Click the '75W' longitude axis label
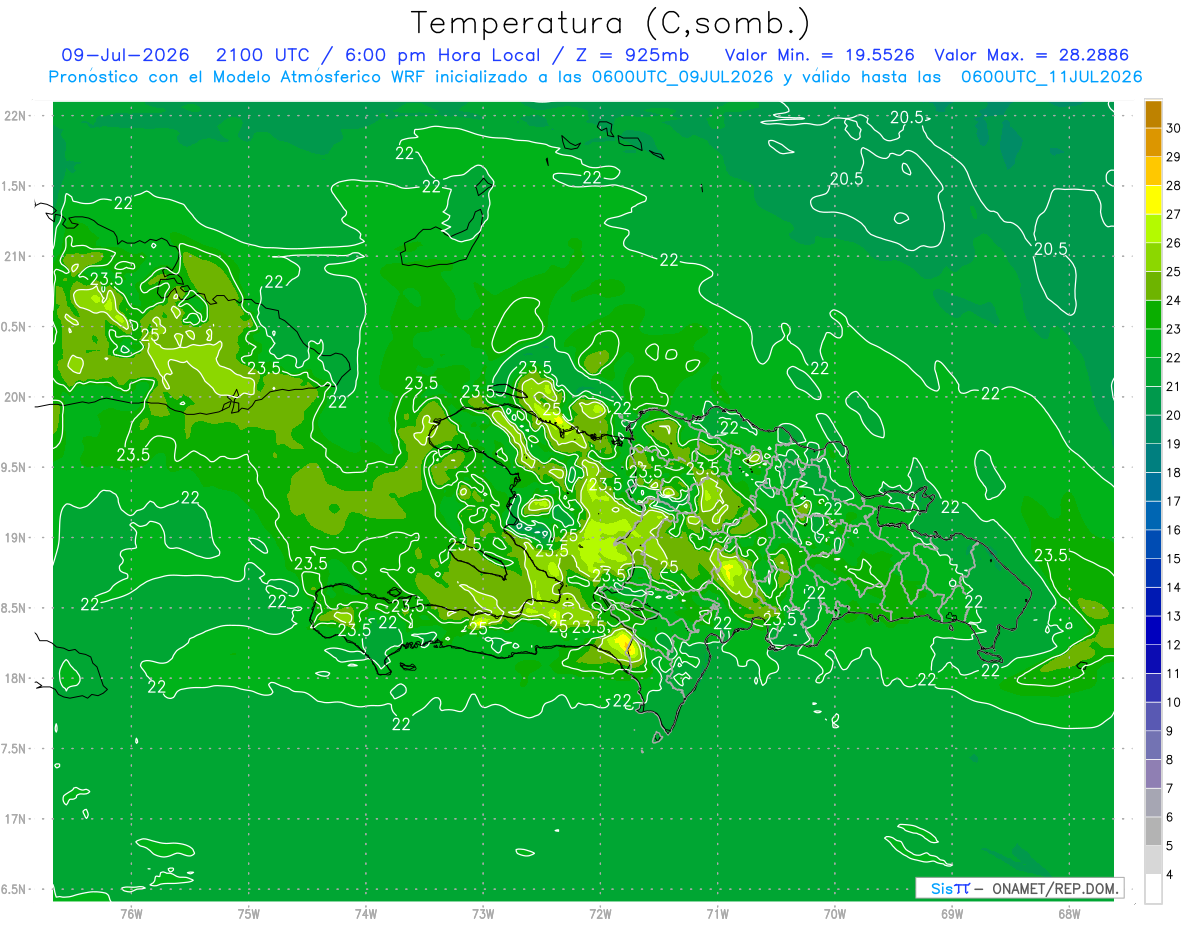The height and width of the screenshot is (927, 1200). pos(248,914)
